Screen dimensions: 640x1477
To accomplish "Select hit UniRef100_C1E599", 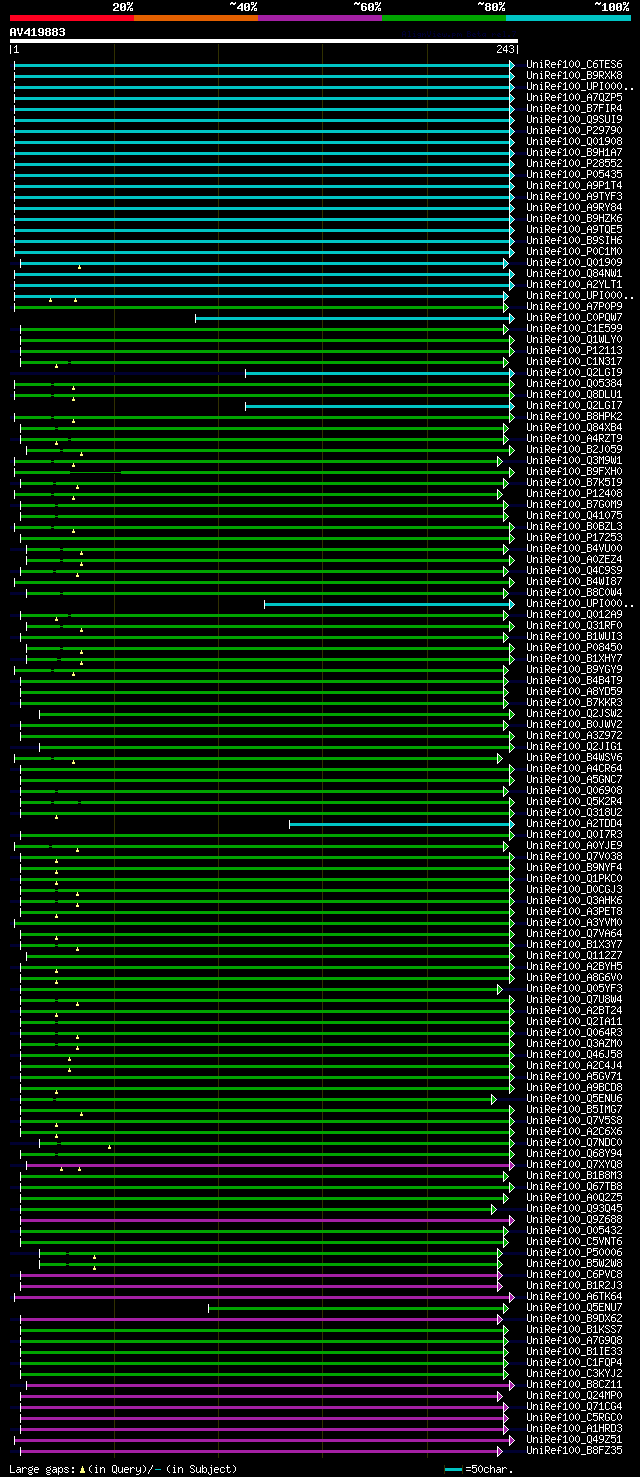I will coord(574,328).
